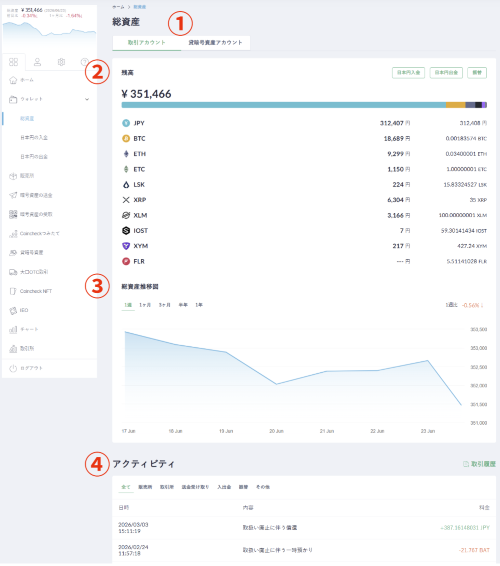Select the 取引所 activity filter tab
The height and width of the screenshot is (566, 500).
167,487
